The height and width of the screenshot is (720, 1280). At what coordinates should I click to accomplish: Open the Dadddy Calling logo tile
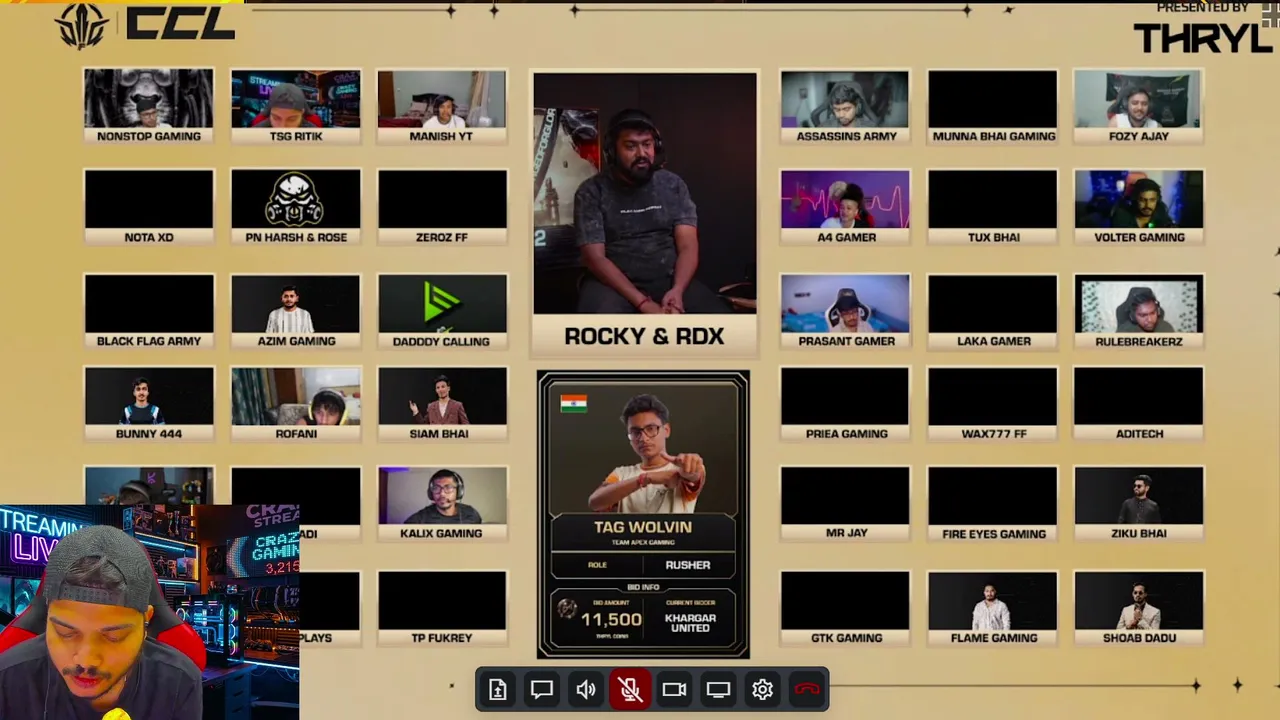[x=442, y=311]
